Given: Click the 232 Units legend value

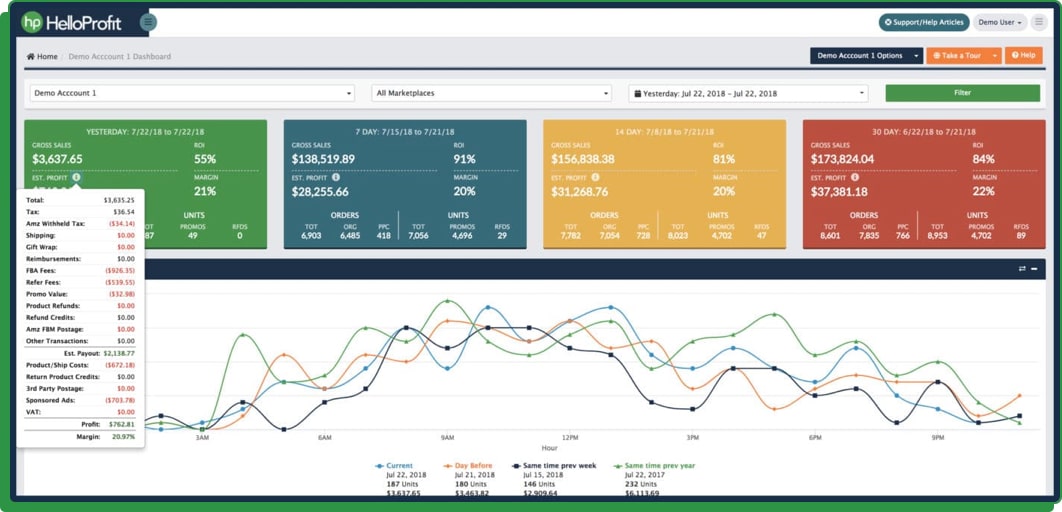Looking at the screenshot, I should click(642, 484).
